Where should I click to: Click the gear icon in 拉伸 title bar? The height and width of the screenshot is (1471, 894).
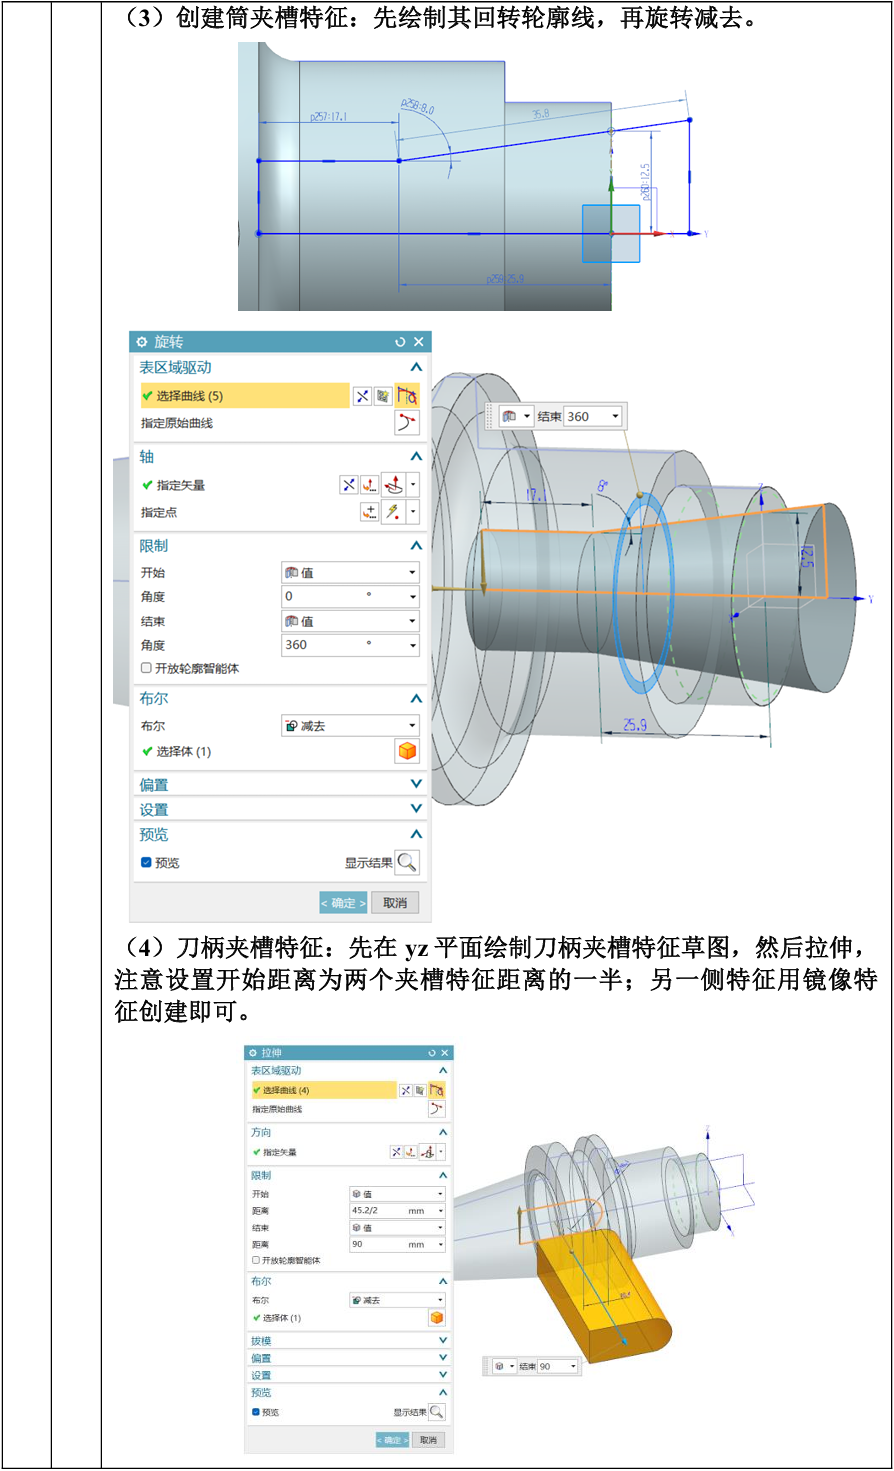pyautogui.click(x=254, y=1053)
